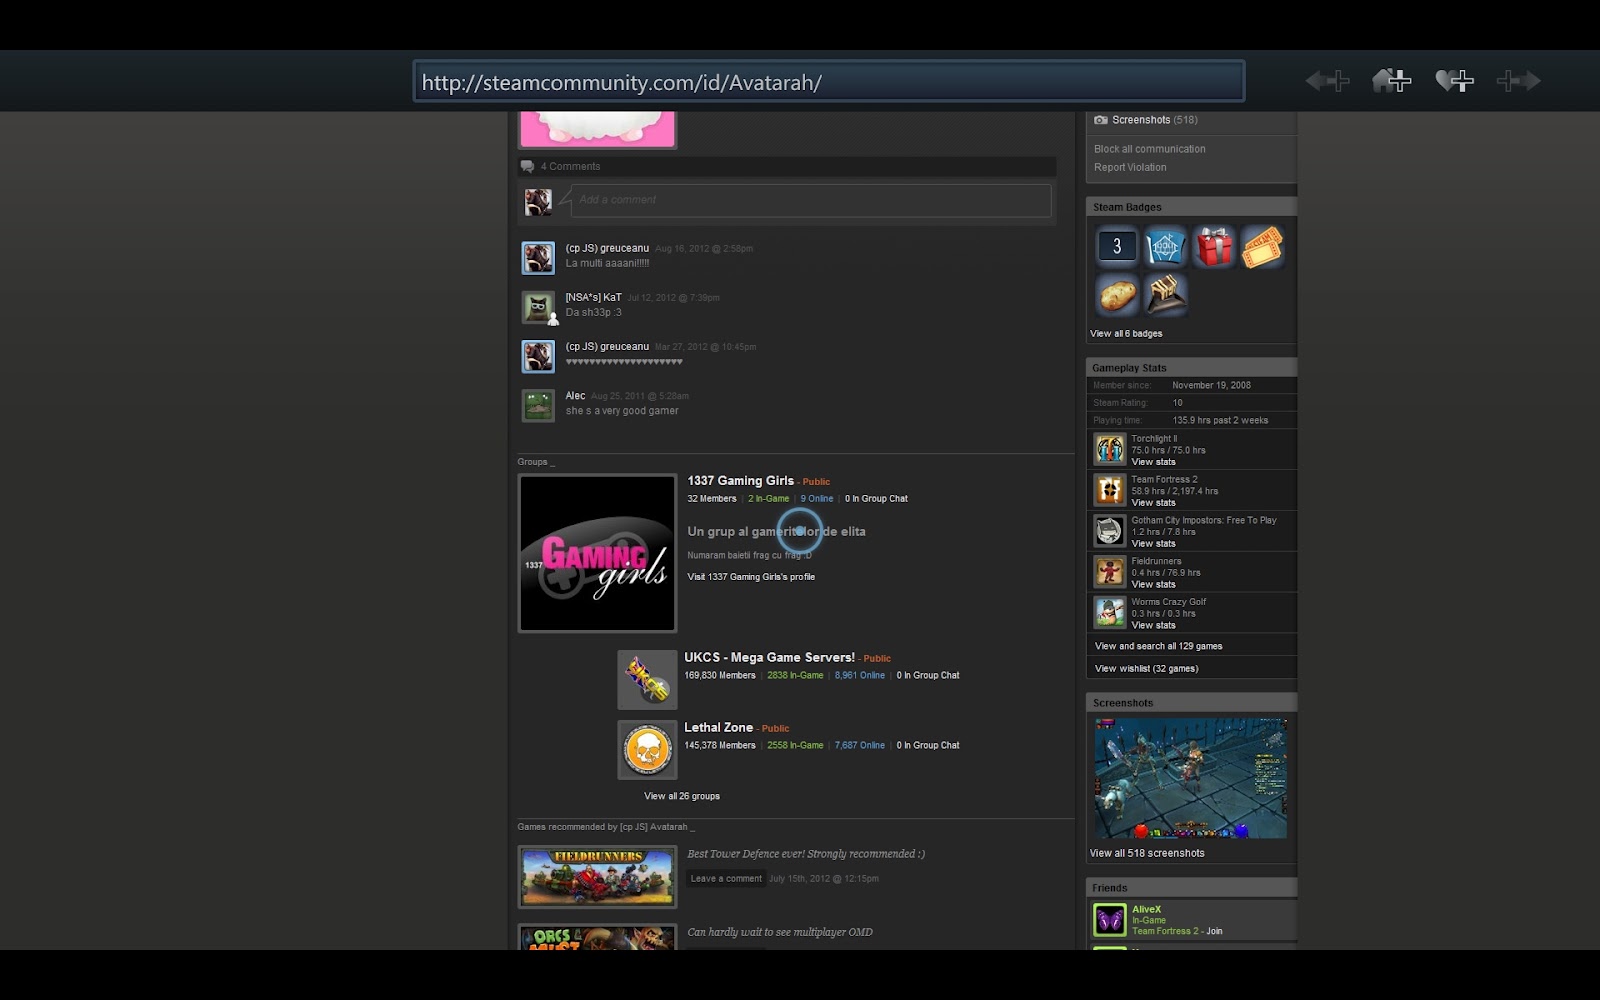
Task: Click Join next to Team Fortress 2
Action: (x=1214, y=931)
